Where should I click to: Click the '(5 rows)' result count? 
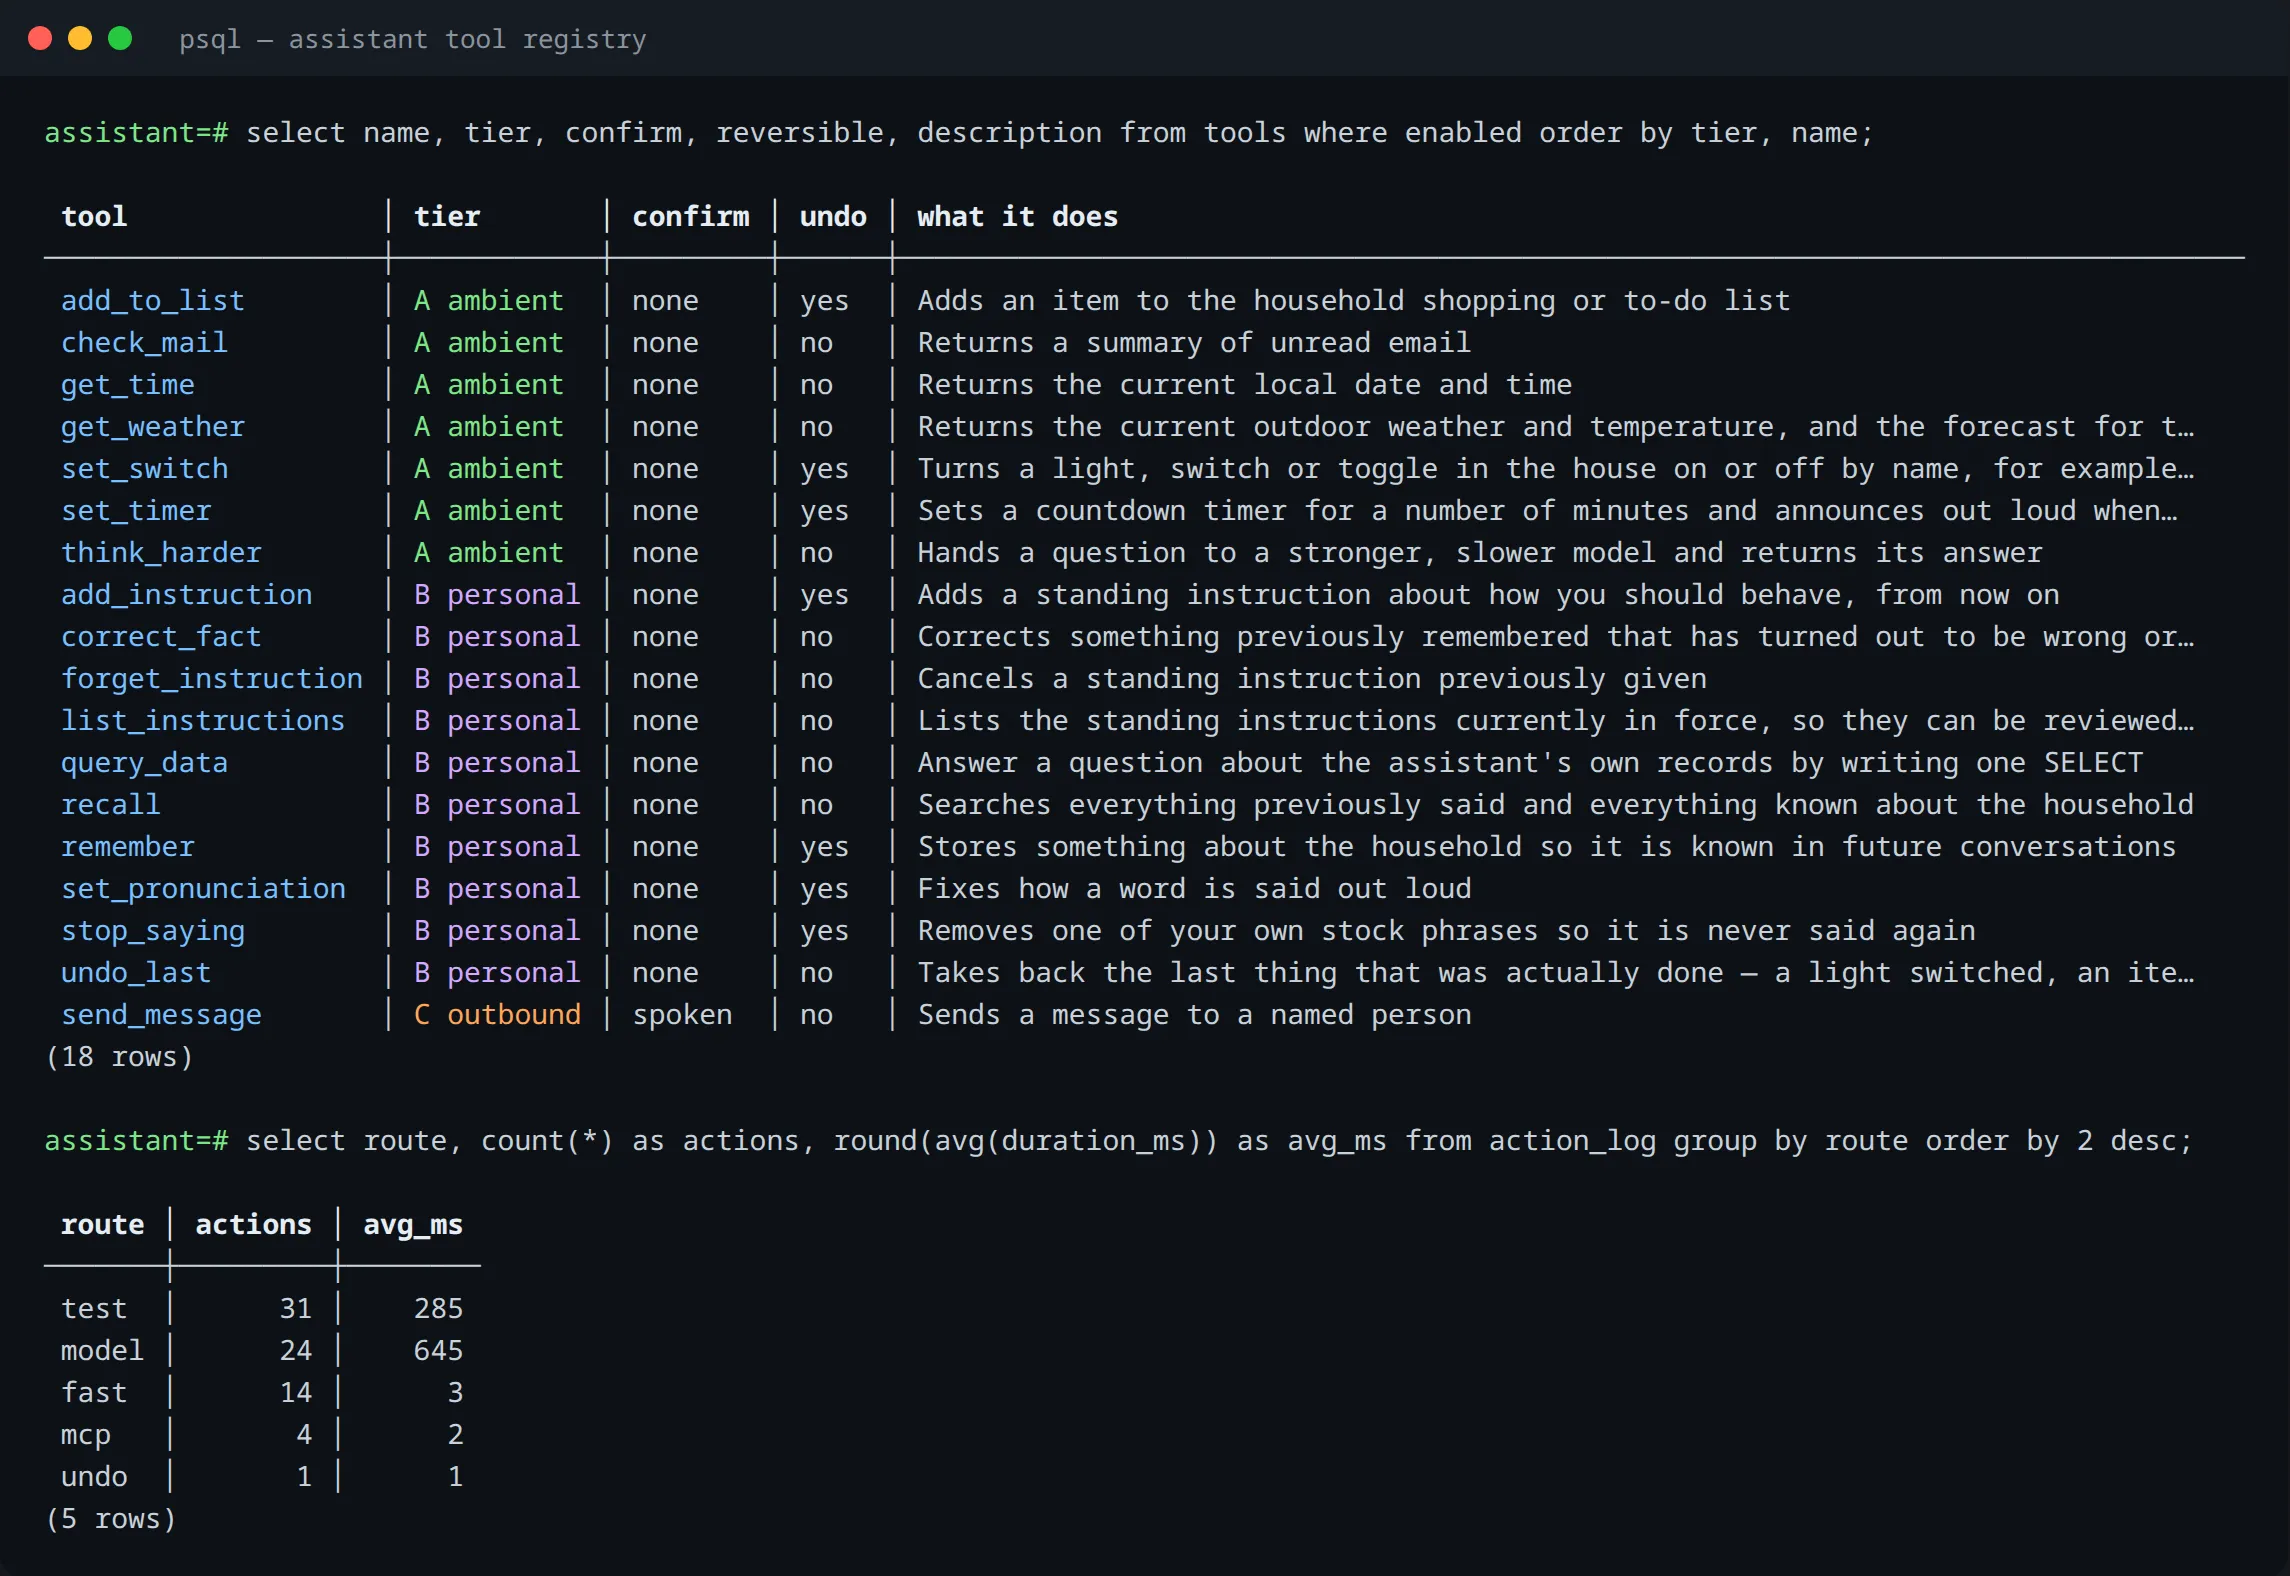coord(111,1519)
